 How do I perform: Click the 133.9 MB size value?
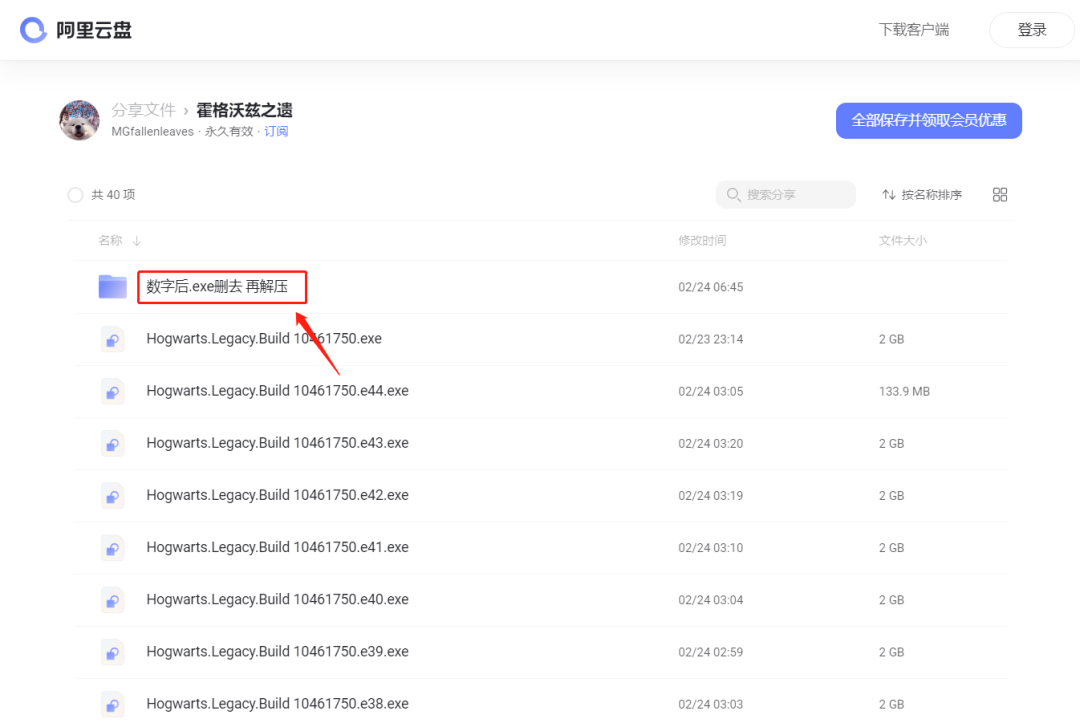pyautogui.click(x=904, y=391)
